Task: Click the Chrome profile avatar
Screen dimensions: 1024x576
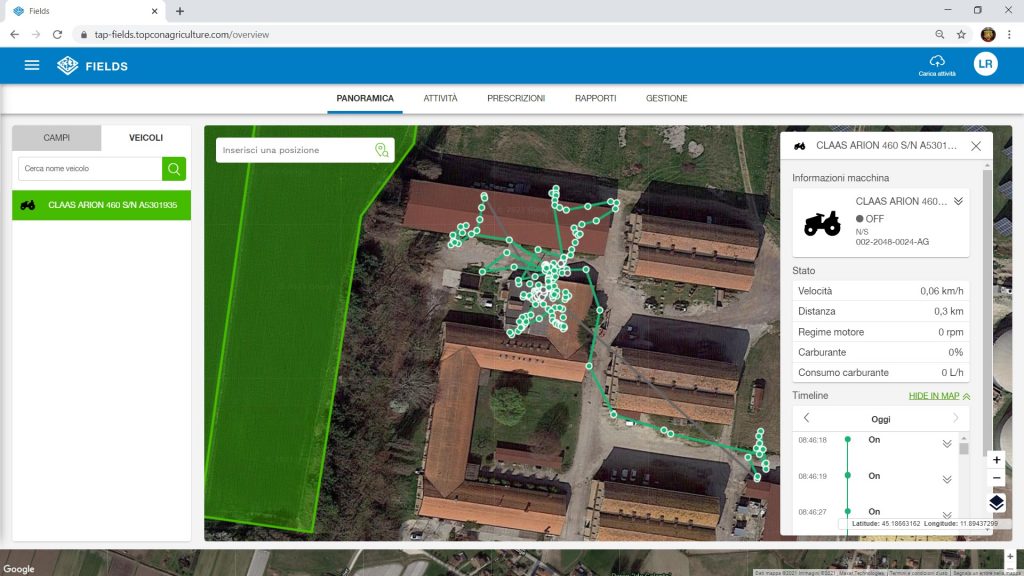Action: click(x=988, y=35)
